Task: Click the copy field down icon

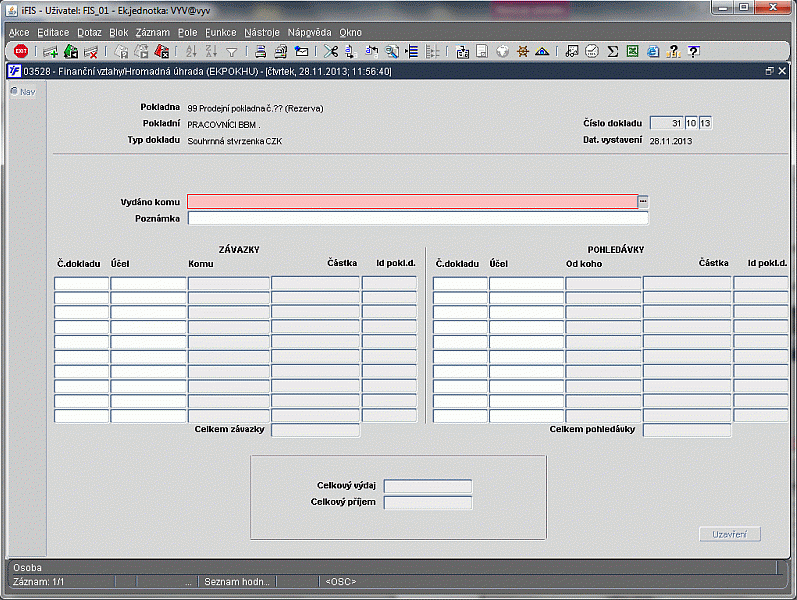Action: 350,51
